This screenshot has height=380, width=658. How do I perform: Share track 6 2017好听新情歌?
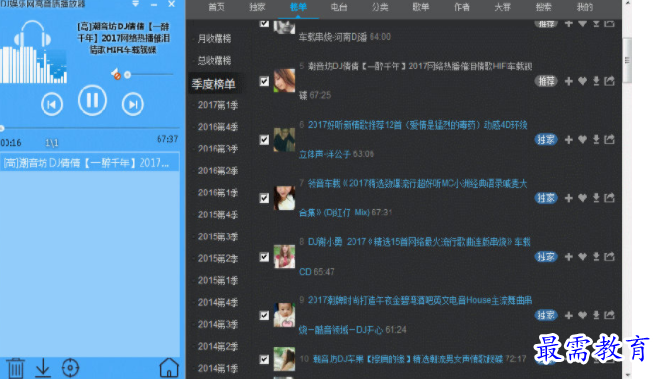pyautogui.click(x=609, y=140)
